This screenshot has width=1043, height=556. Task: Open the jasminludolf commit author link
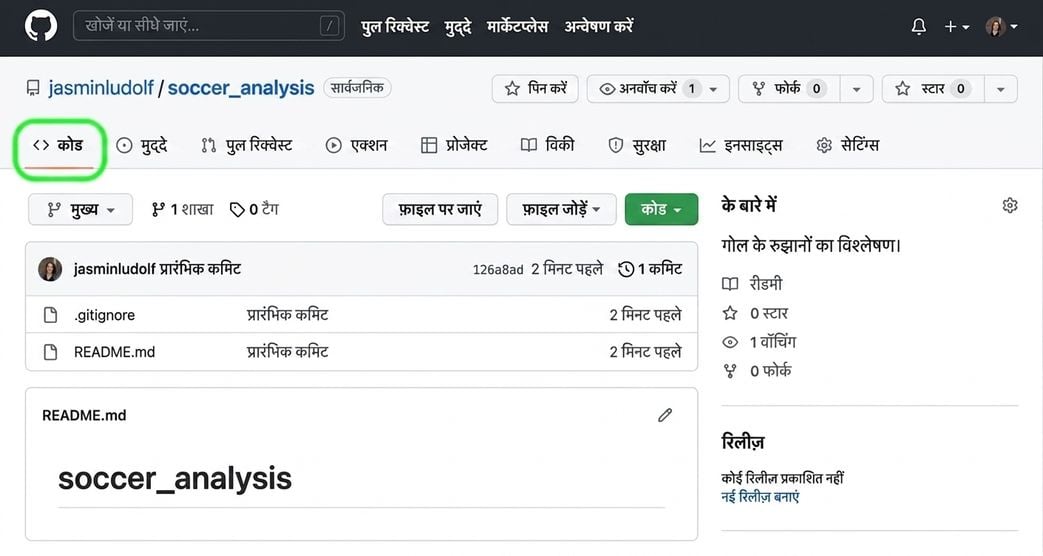coord(114,269)
